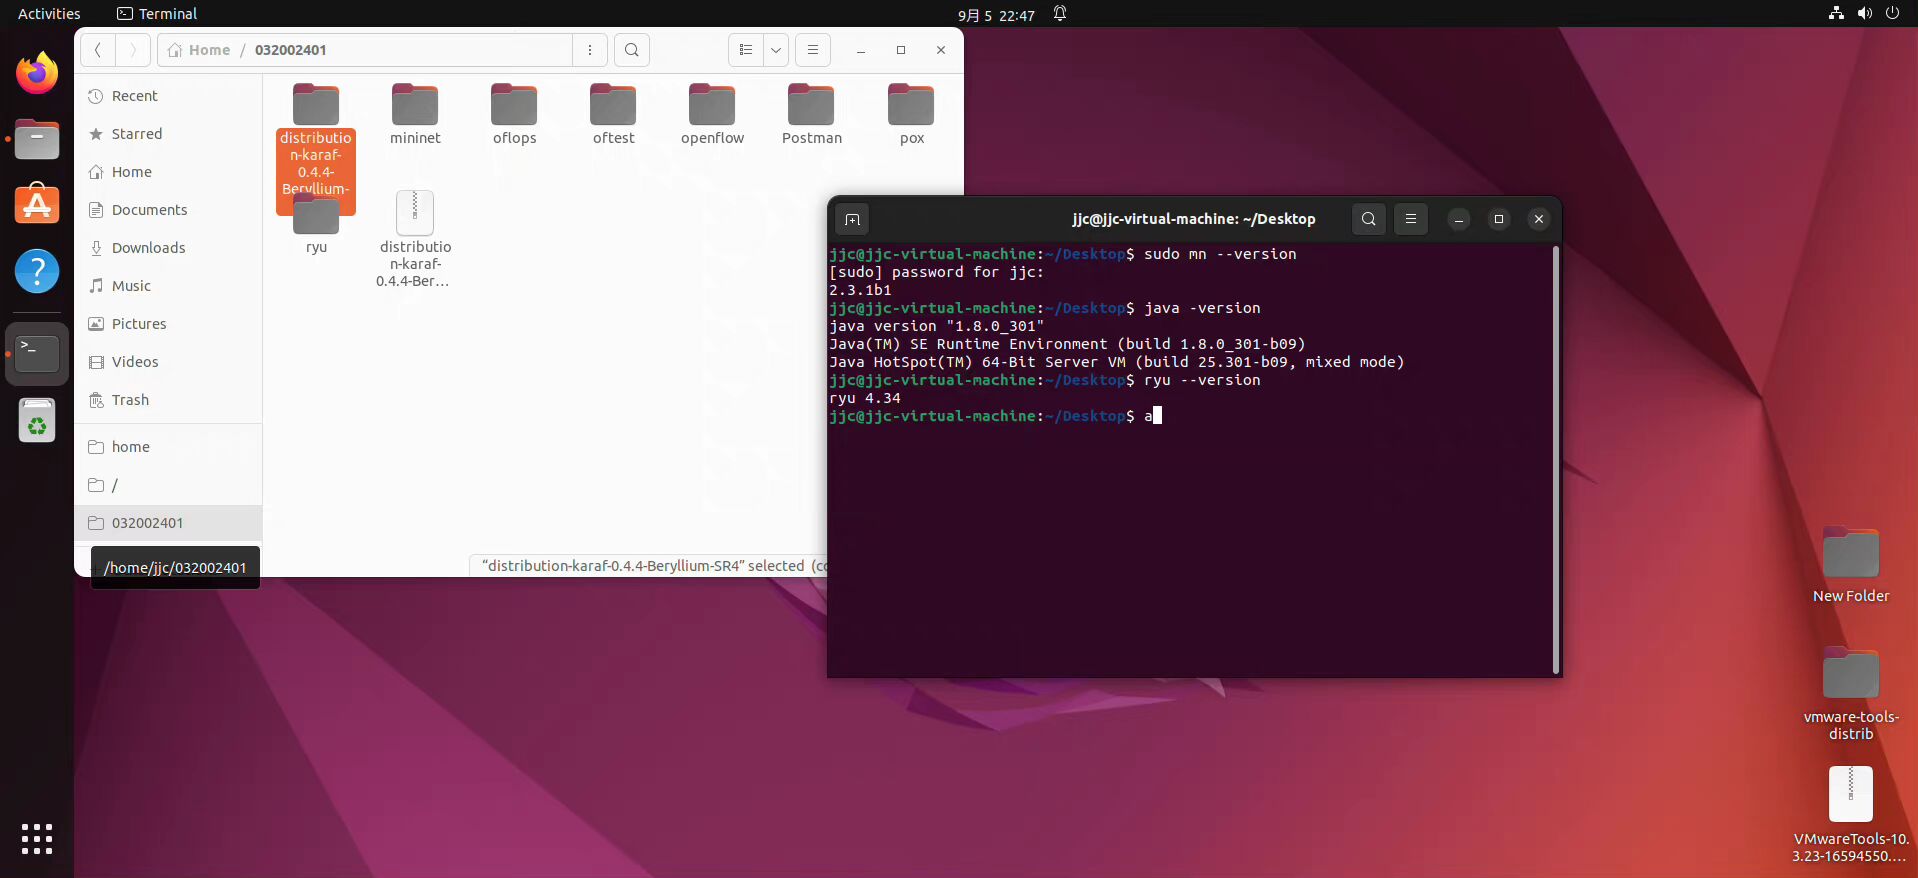The width and height of the screenshot is (1918, 878).
Task: Open Files app in the dock
Action: pos(37,139)
